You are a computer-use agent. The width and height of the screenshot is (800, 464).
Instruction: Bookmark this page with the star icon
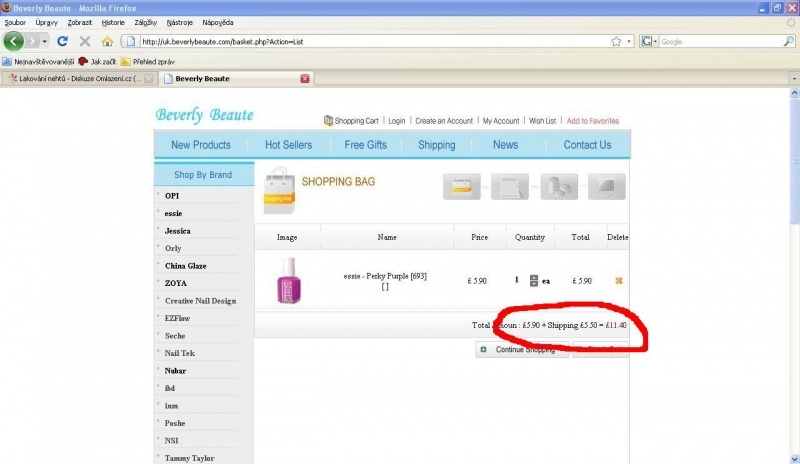point(616,41)
